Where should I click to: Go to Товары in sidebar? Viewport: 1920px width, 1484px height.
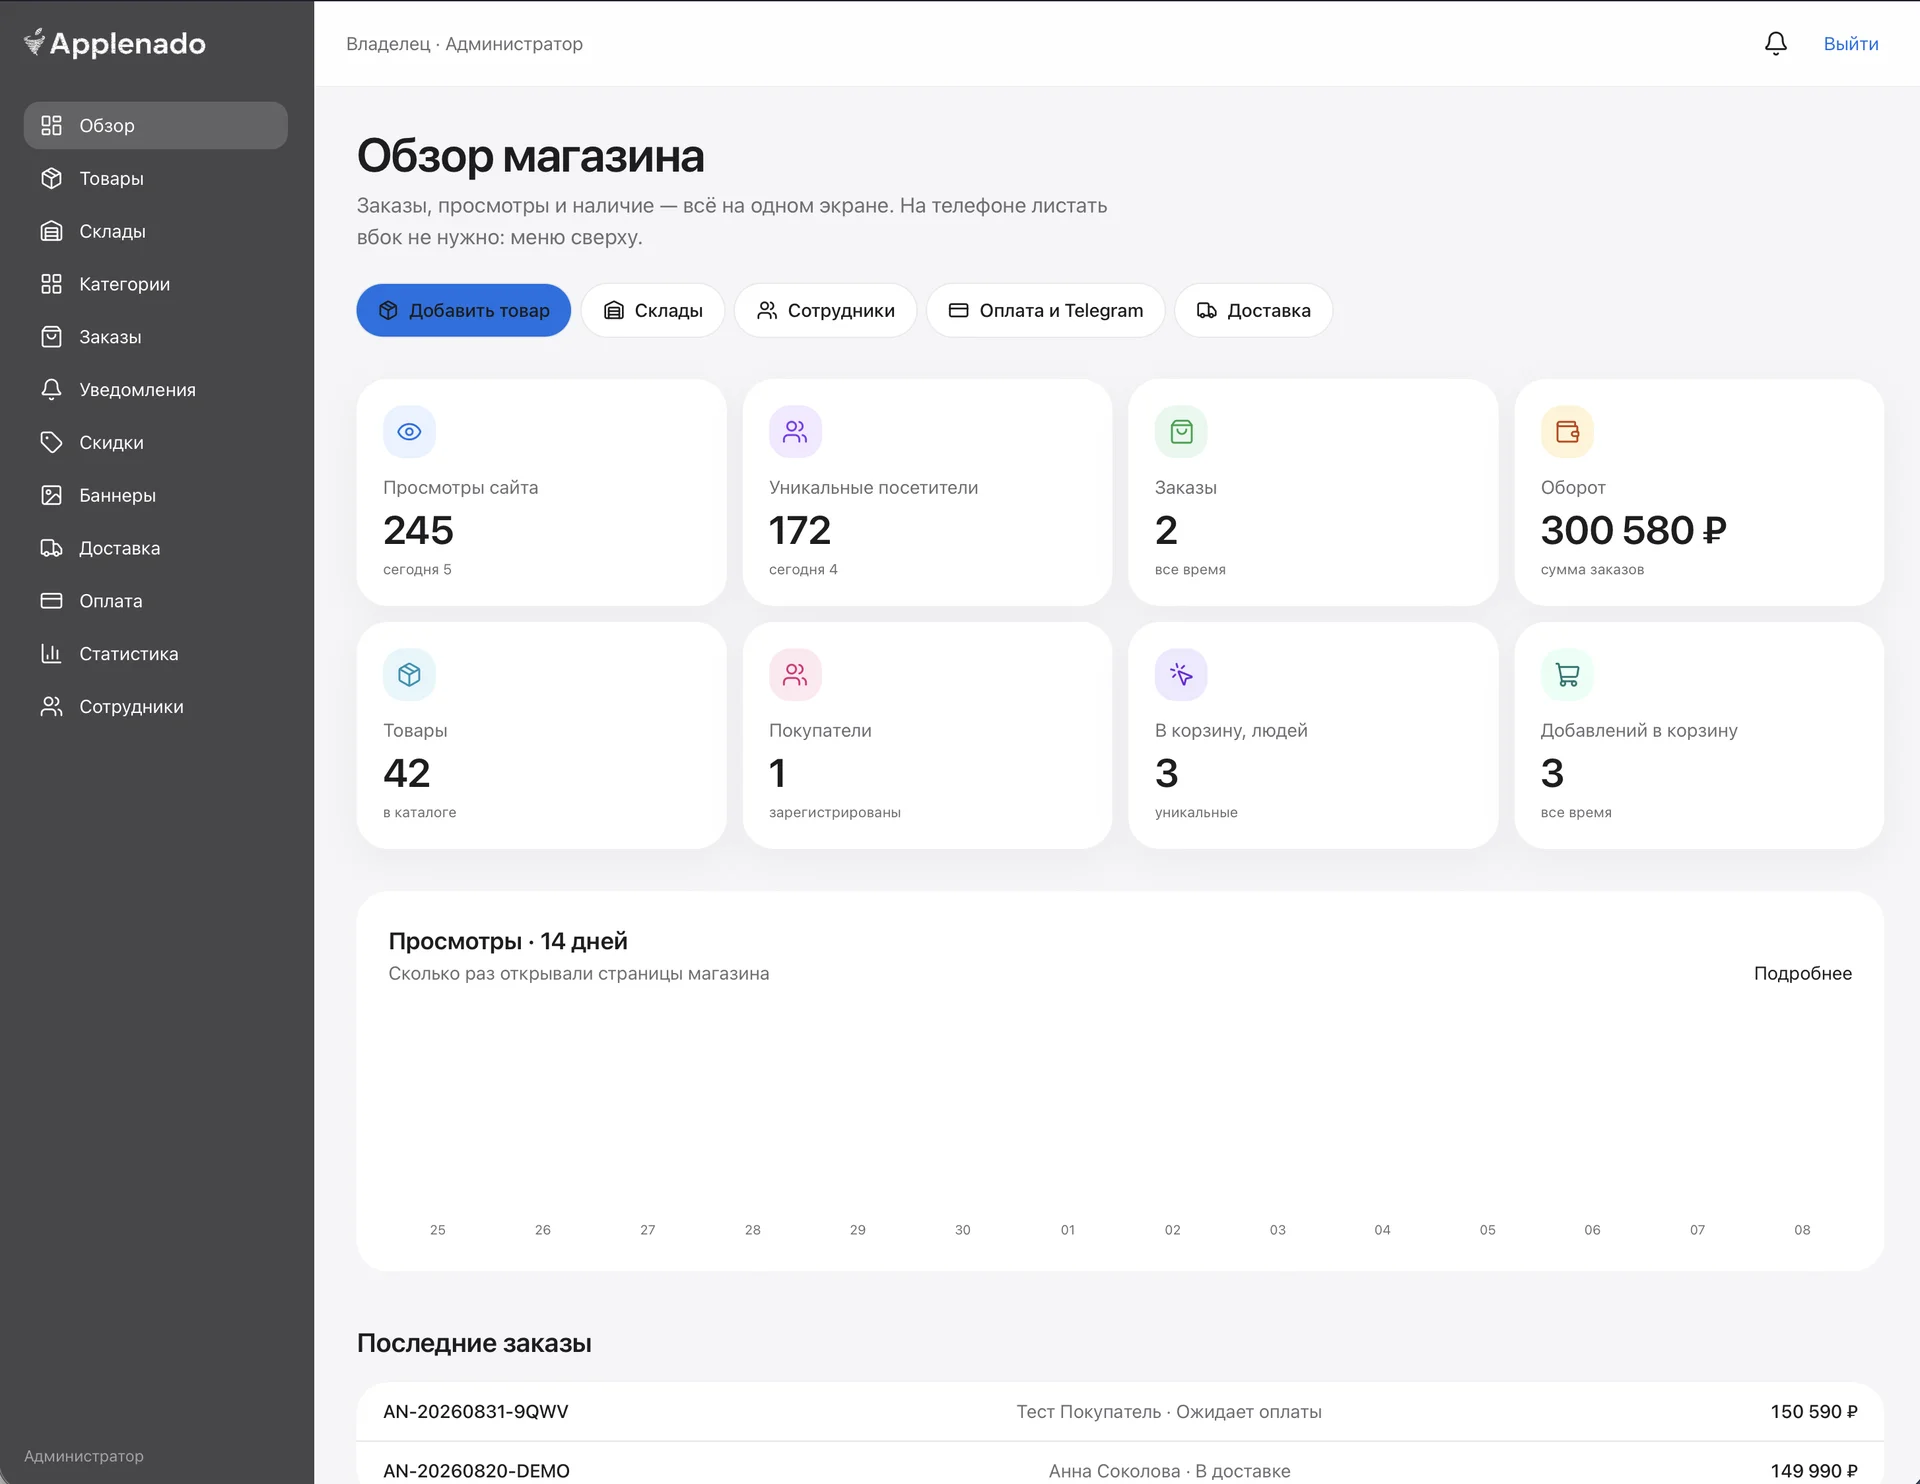tap(155, 178)
